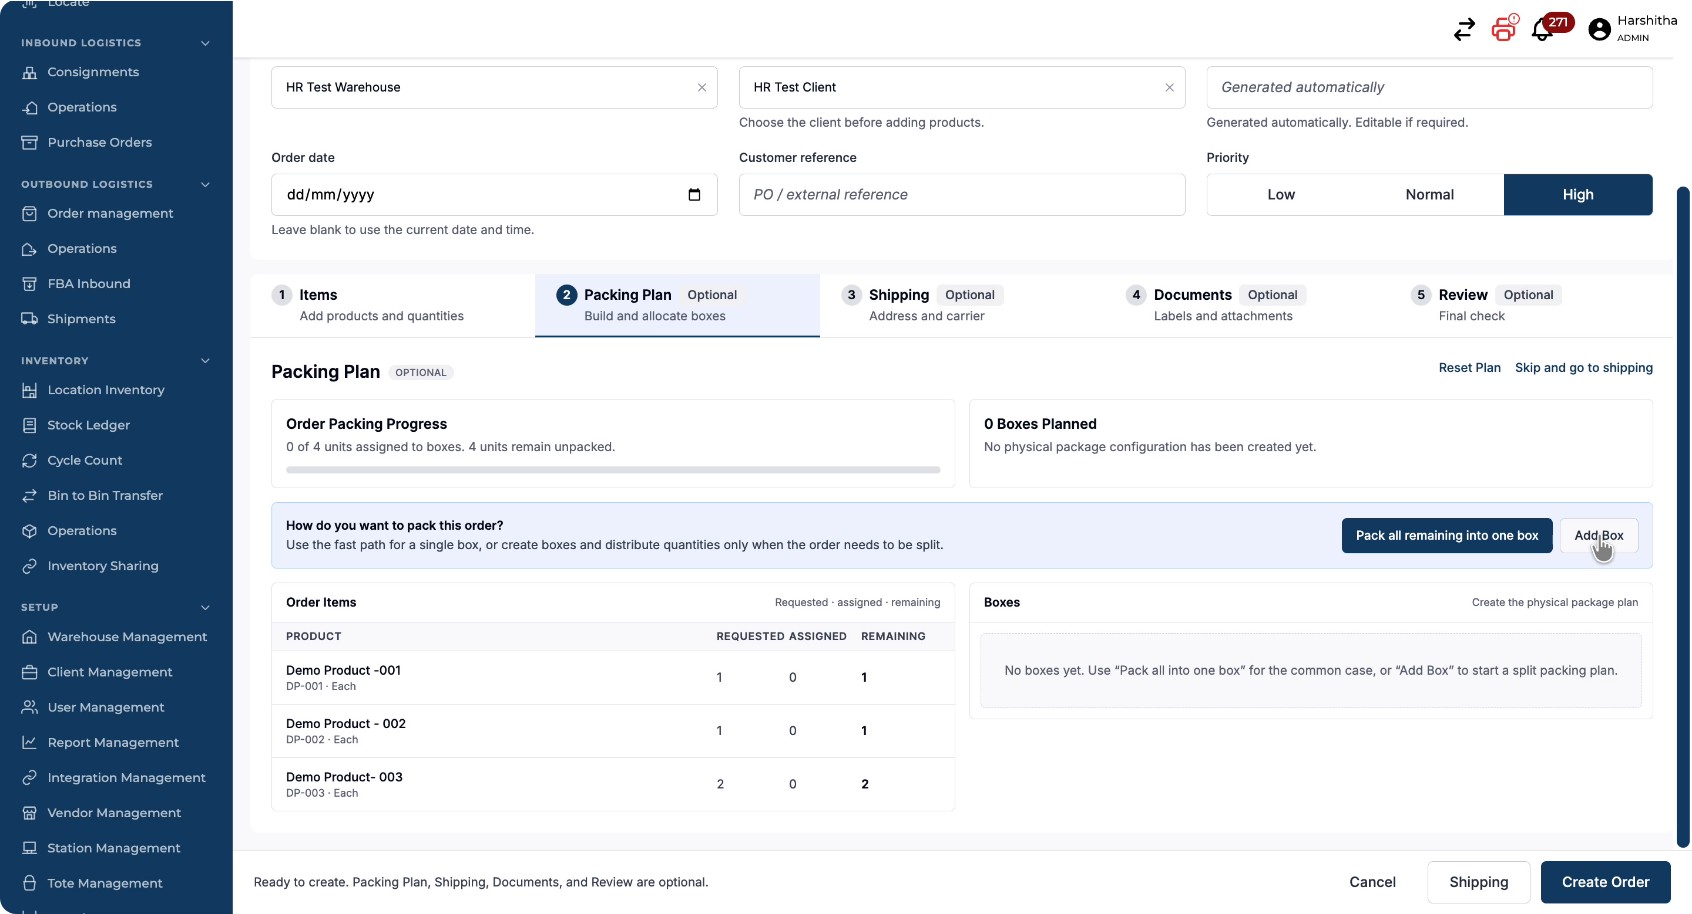Click the Reset Plan link
The width and height of the screenshot is (1692, 914).
point(1469,368)
